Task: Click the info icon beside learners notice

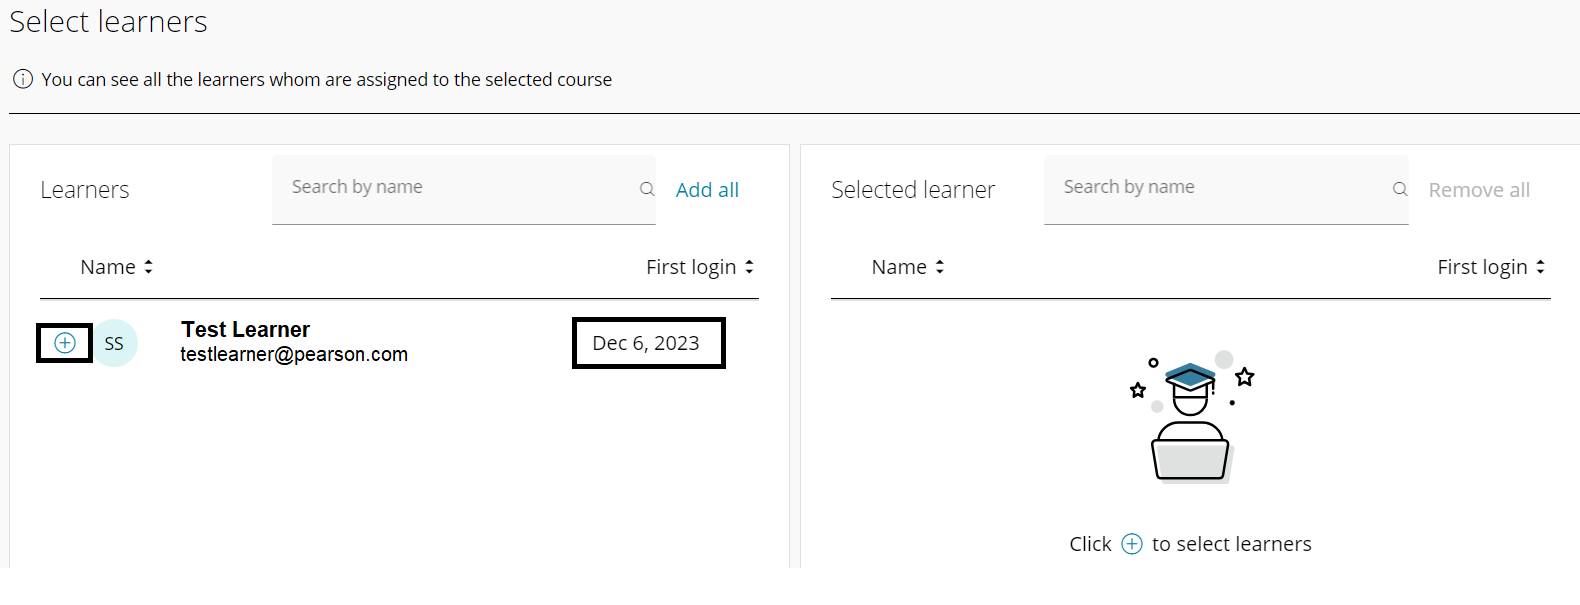Action: (23, 79)
